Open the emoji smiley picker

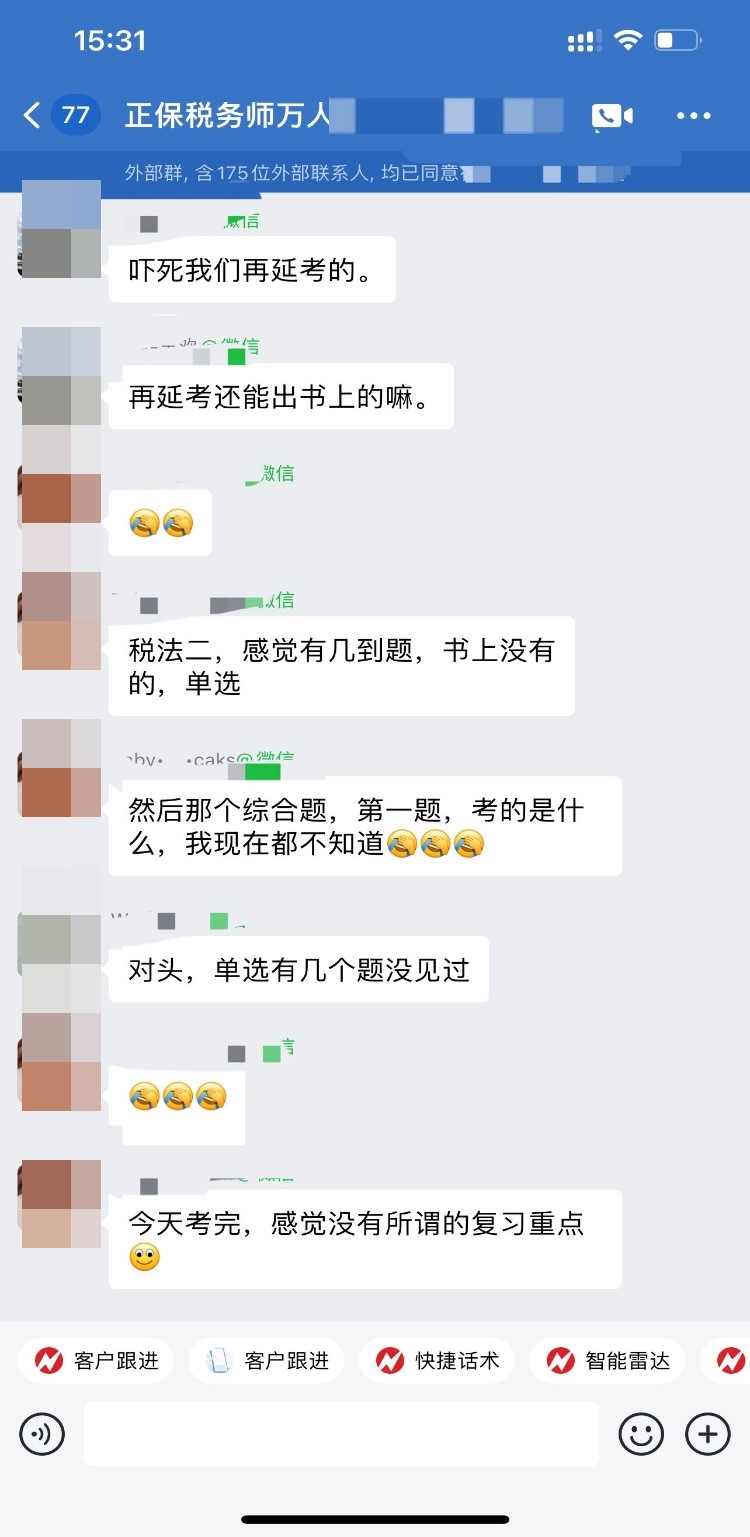pyautogui.click(x=641, y=1435)
